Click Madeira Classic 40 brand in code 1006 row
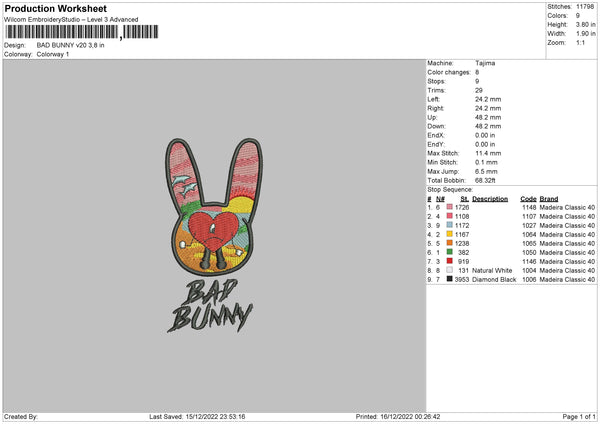 (x=567, y=280)
